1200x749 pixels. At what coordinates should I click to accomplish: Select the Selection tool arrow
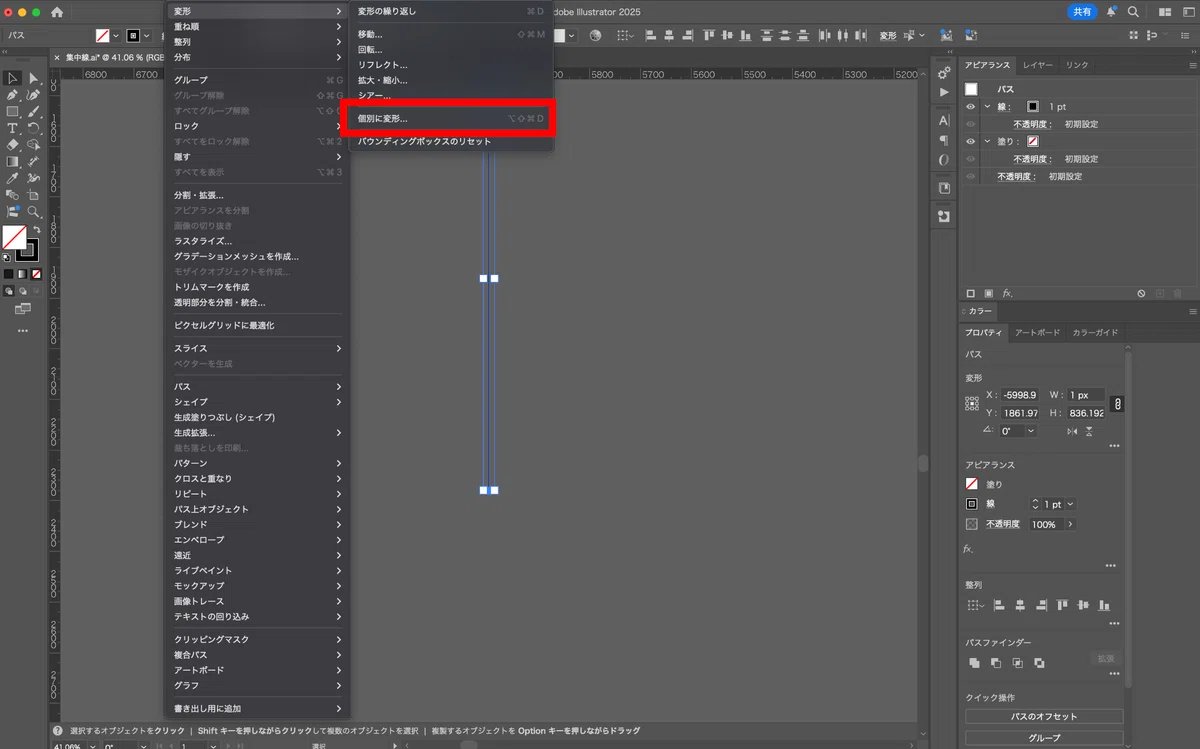(x=13, y=78)
